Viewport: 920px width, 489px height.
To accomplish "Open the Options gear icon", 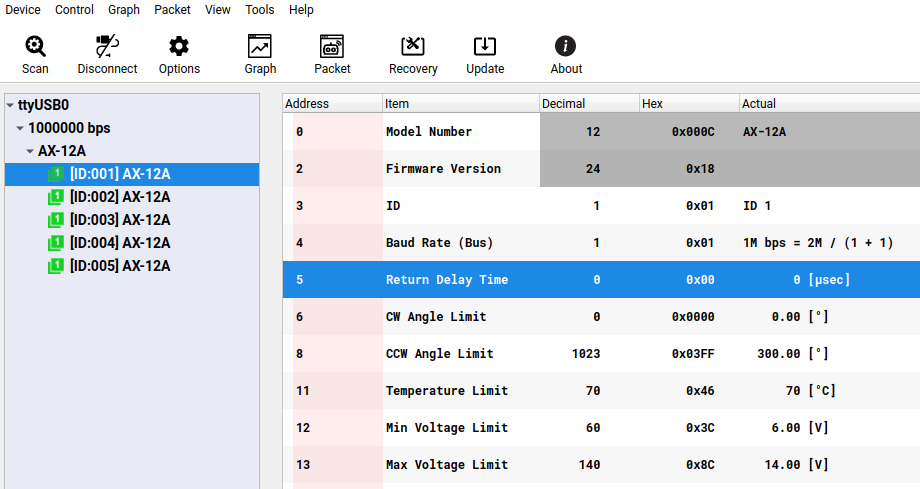I will pyautogui.click(x=179, y=46).
